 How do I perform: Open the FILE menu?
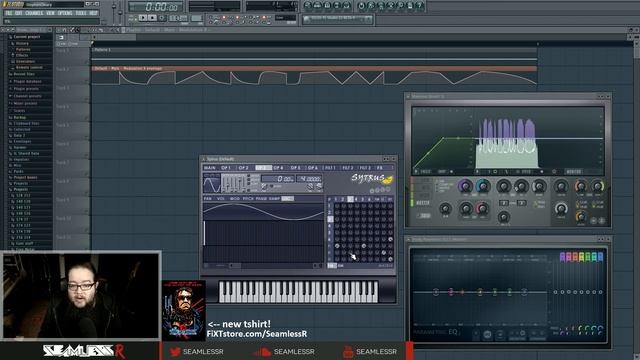pyautogui.click(x=9, y=13)
